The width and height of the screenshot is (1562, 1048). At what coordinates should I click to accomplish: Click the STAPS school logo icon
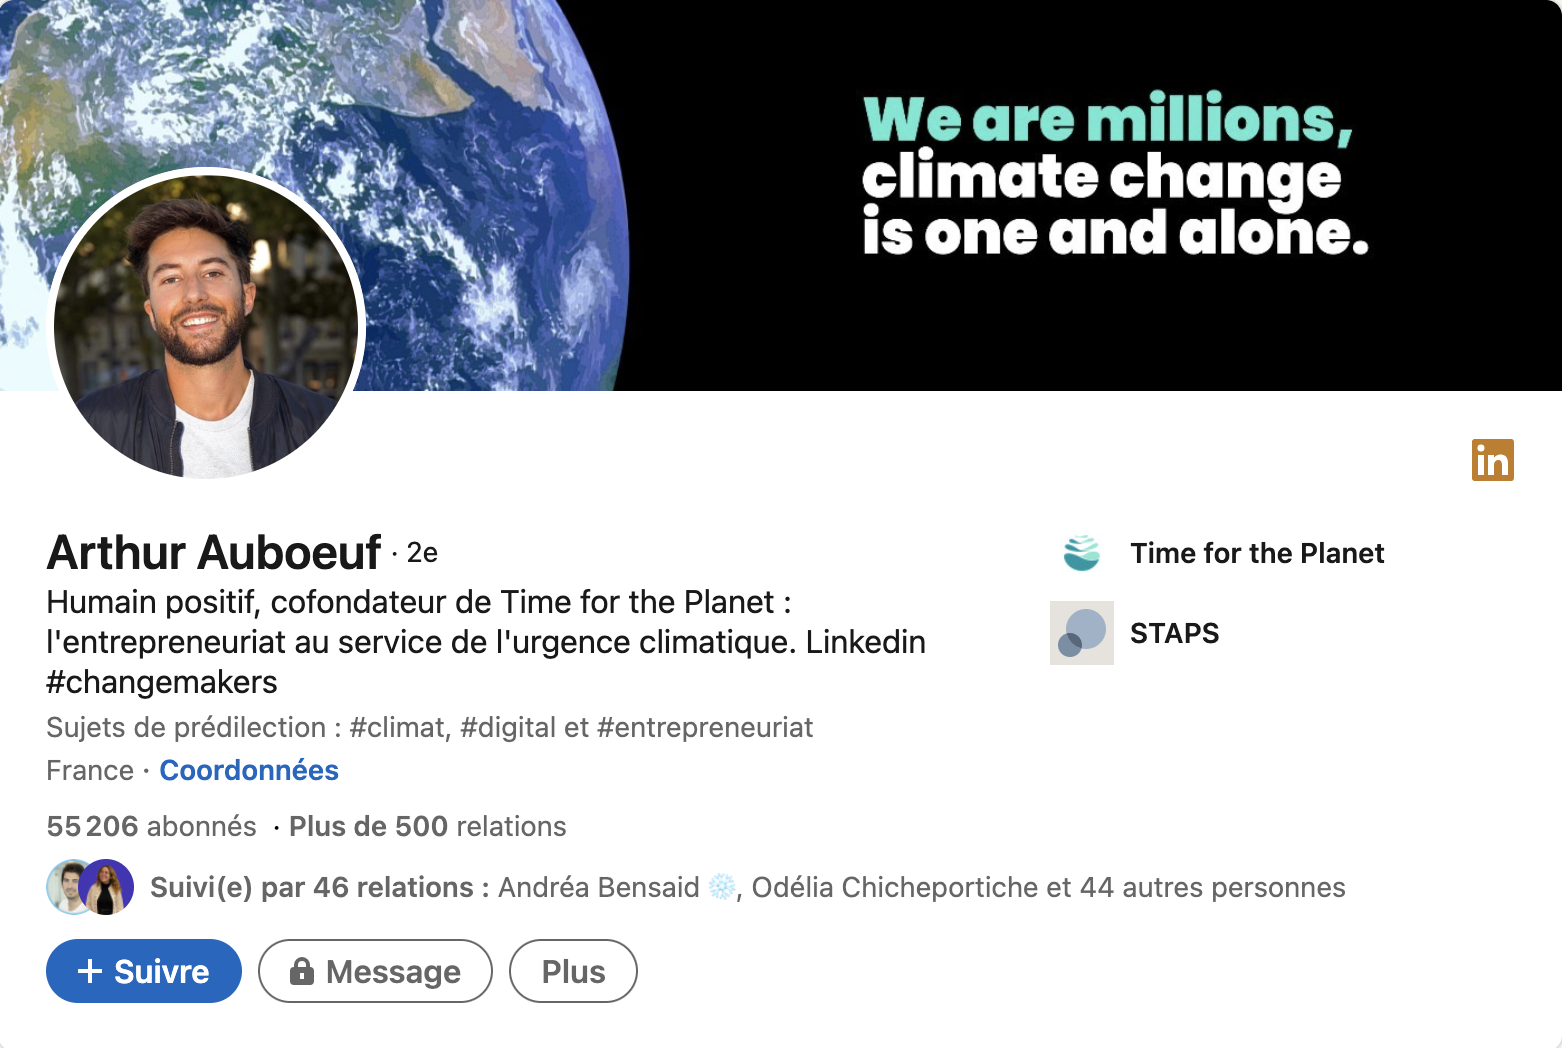point(1082,633)
